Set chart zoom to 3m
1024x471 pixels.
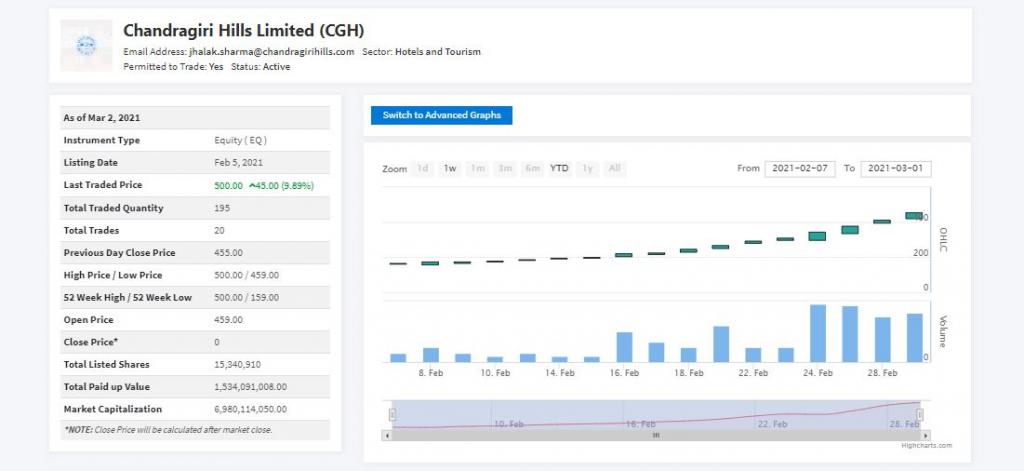point(505,169)
